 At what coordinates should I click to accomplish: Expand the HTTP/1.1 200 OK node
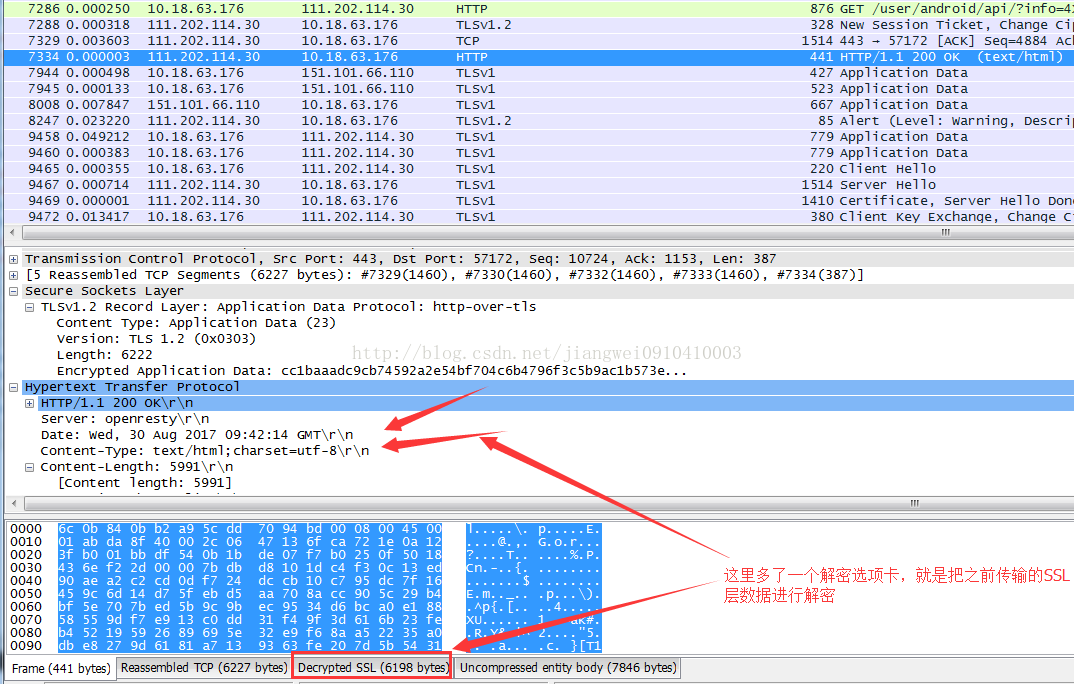coord(29,403)
